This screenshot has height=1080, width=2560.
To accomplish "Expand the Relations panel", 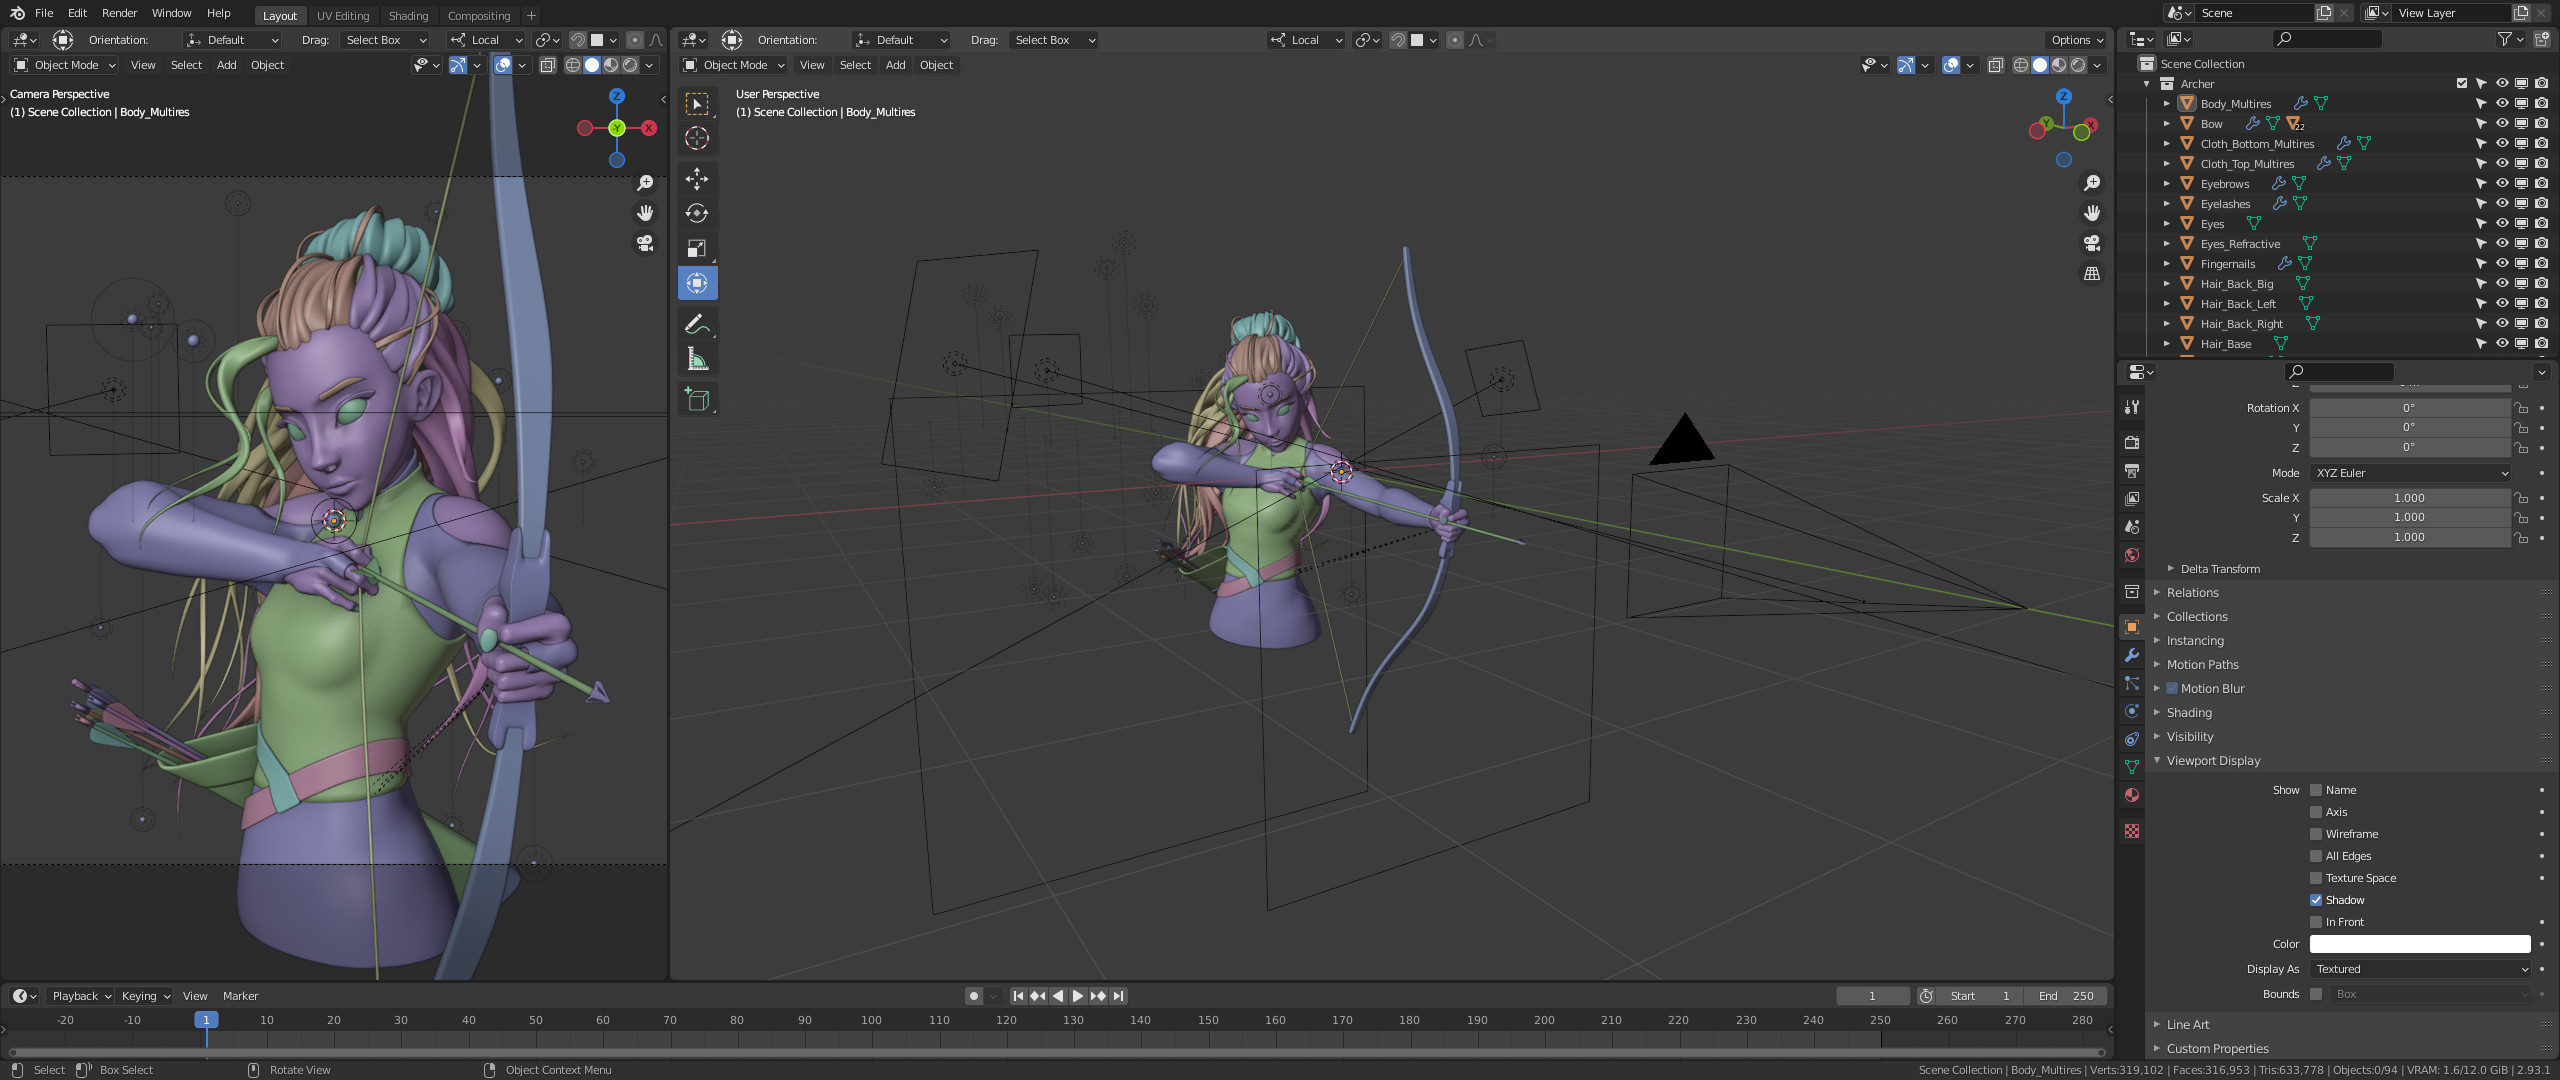I will coord(2192,593).
